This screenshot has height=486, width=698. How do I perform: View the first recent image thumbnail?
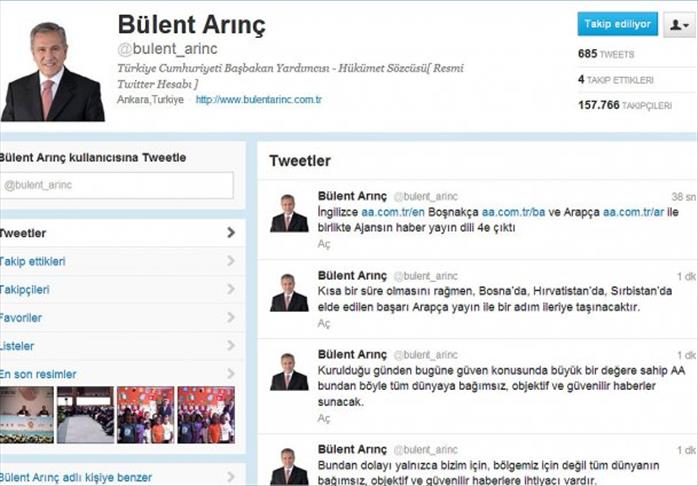click(27, 415)
